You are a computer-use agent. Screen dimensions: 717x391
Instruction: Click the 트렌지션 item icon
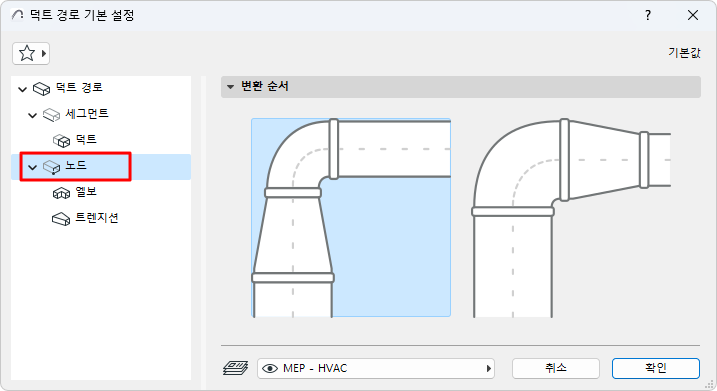tap(61, 219)
